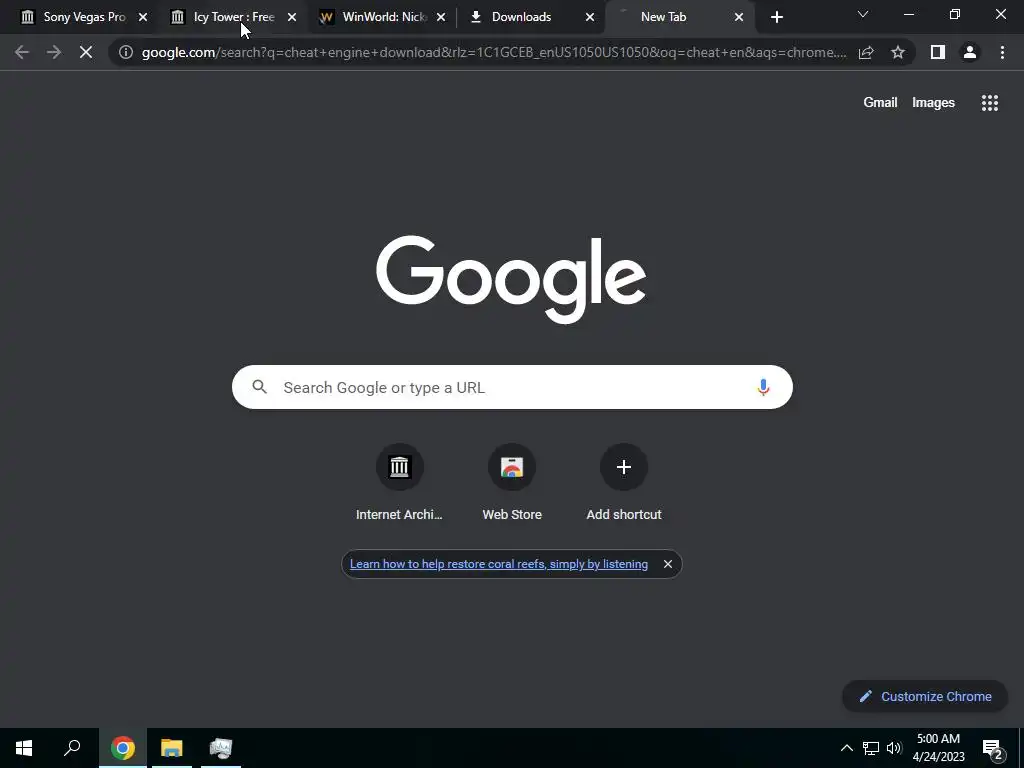Click the magnifier icon in search box
This screenshot has height=768, width=1024.
(260, 387)
